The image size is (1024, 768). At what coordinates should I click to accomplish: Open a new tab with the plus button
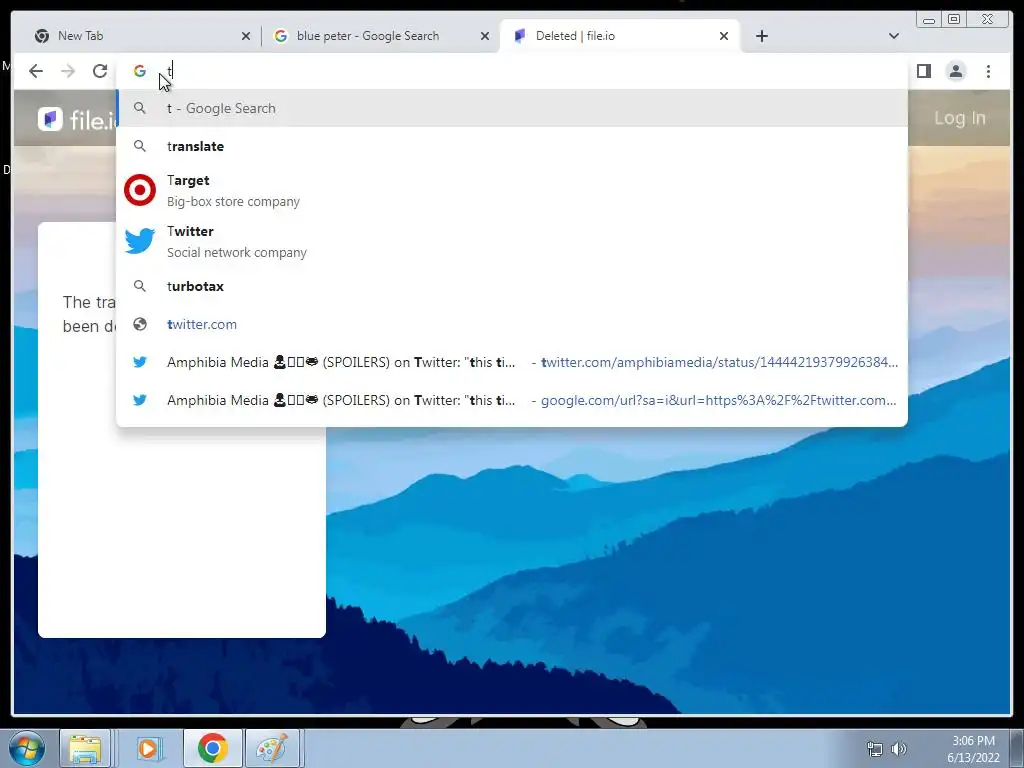[x=761, y=36]
